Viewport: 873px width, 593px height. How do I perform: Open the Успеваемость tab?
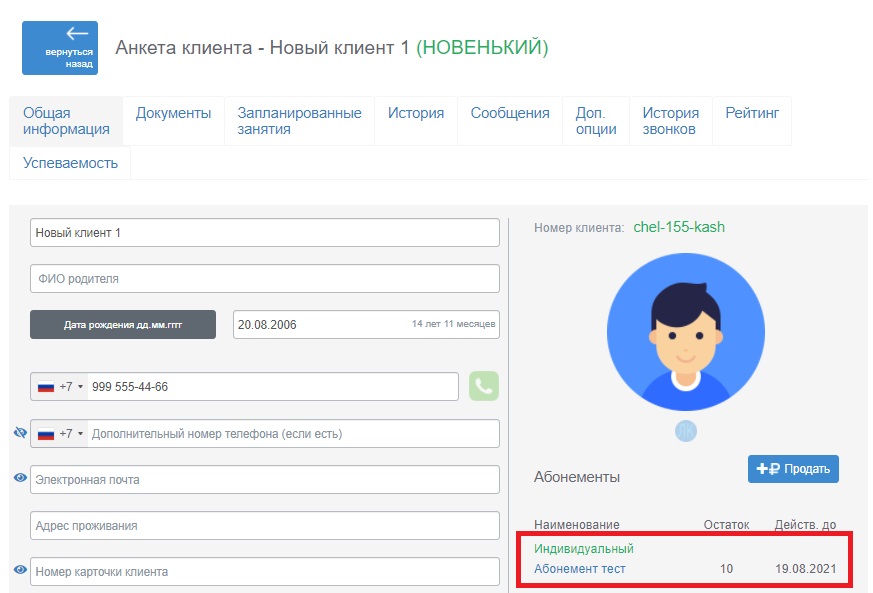pyautogui.click(x=70, y=163)
